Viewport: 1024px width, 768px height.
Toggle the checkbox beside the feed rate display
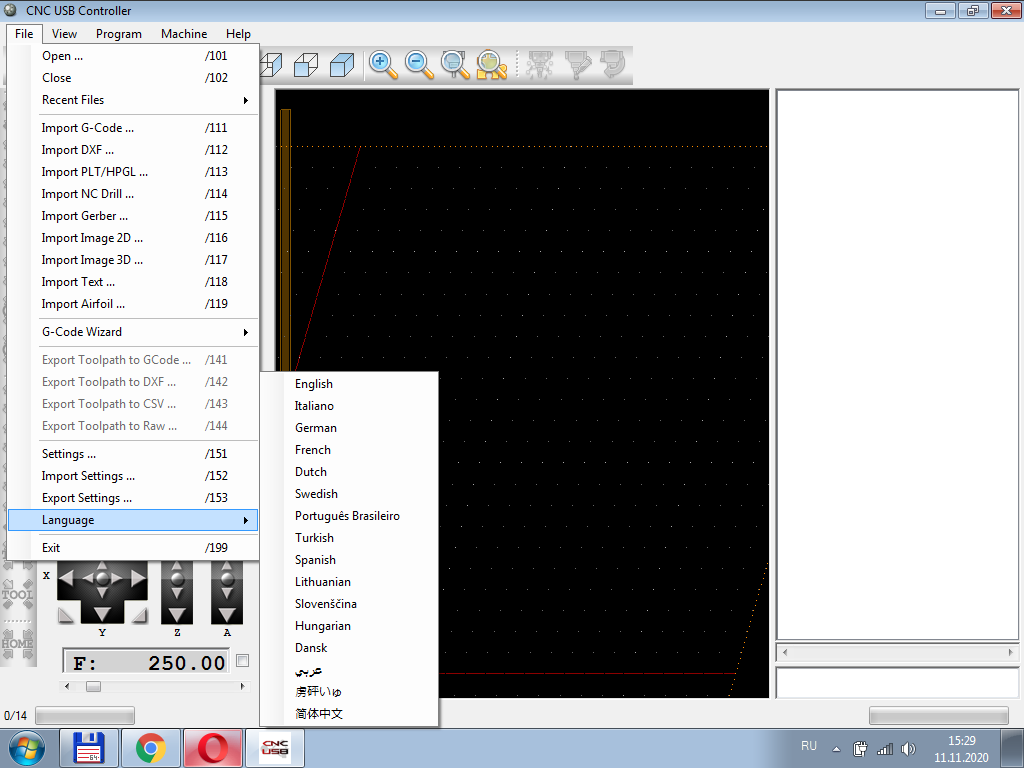(242, 660)
